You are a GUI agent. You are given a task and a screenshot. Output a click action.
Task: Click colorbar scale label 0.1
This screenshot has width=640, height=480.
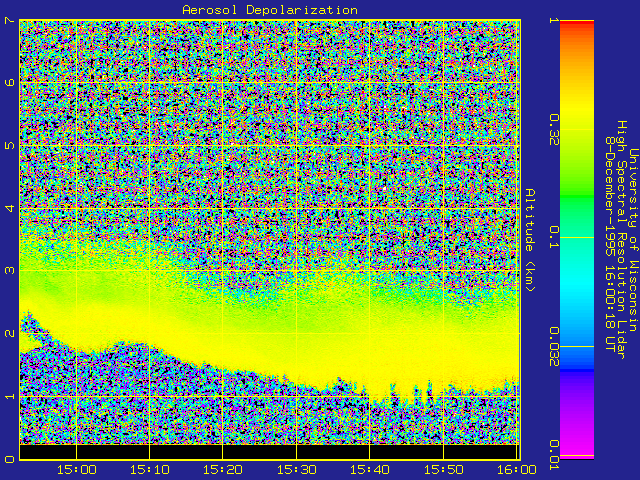(554, 237)
